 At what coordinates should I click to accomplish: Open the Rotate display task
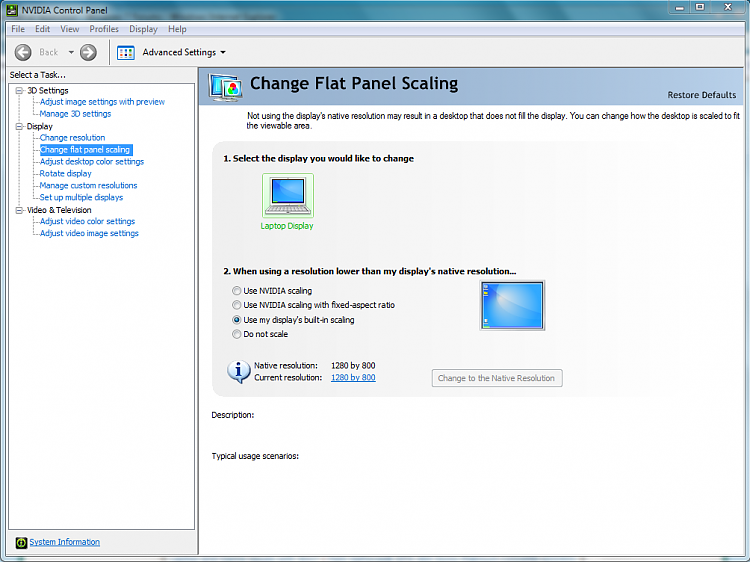(x=66, y=174)
